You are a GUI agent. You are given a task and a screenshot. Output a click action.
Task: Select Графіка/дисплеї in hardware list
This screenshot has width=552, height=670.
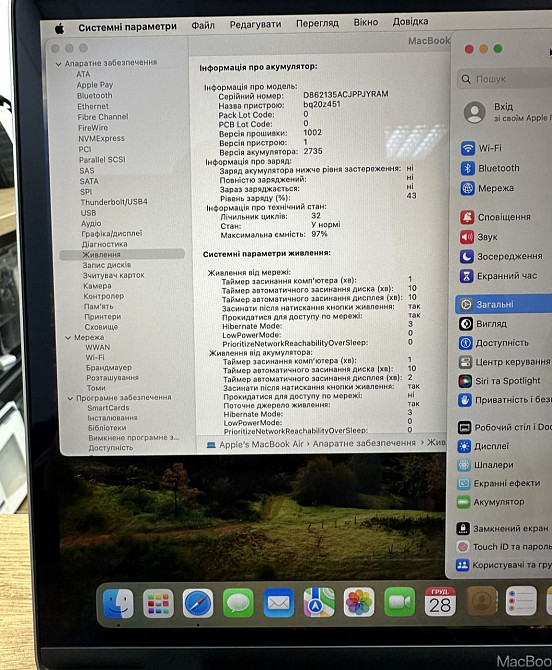tap(112, 233)
